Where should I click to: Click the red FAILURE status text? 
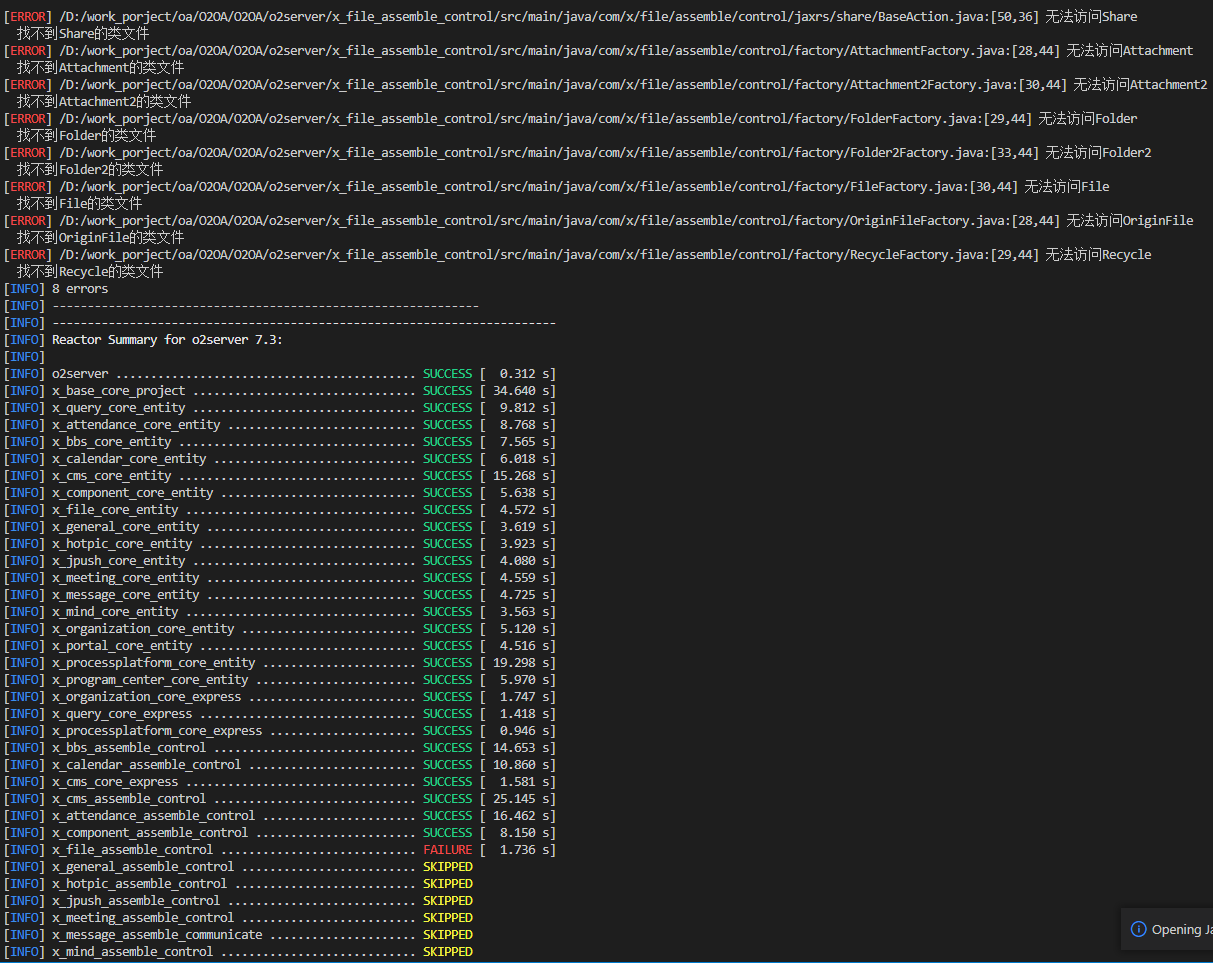coord(447,850)
